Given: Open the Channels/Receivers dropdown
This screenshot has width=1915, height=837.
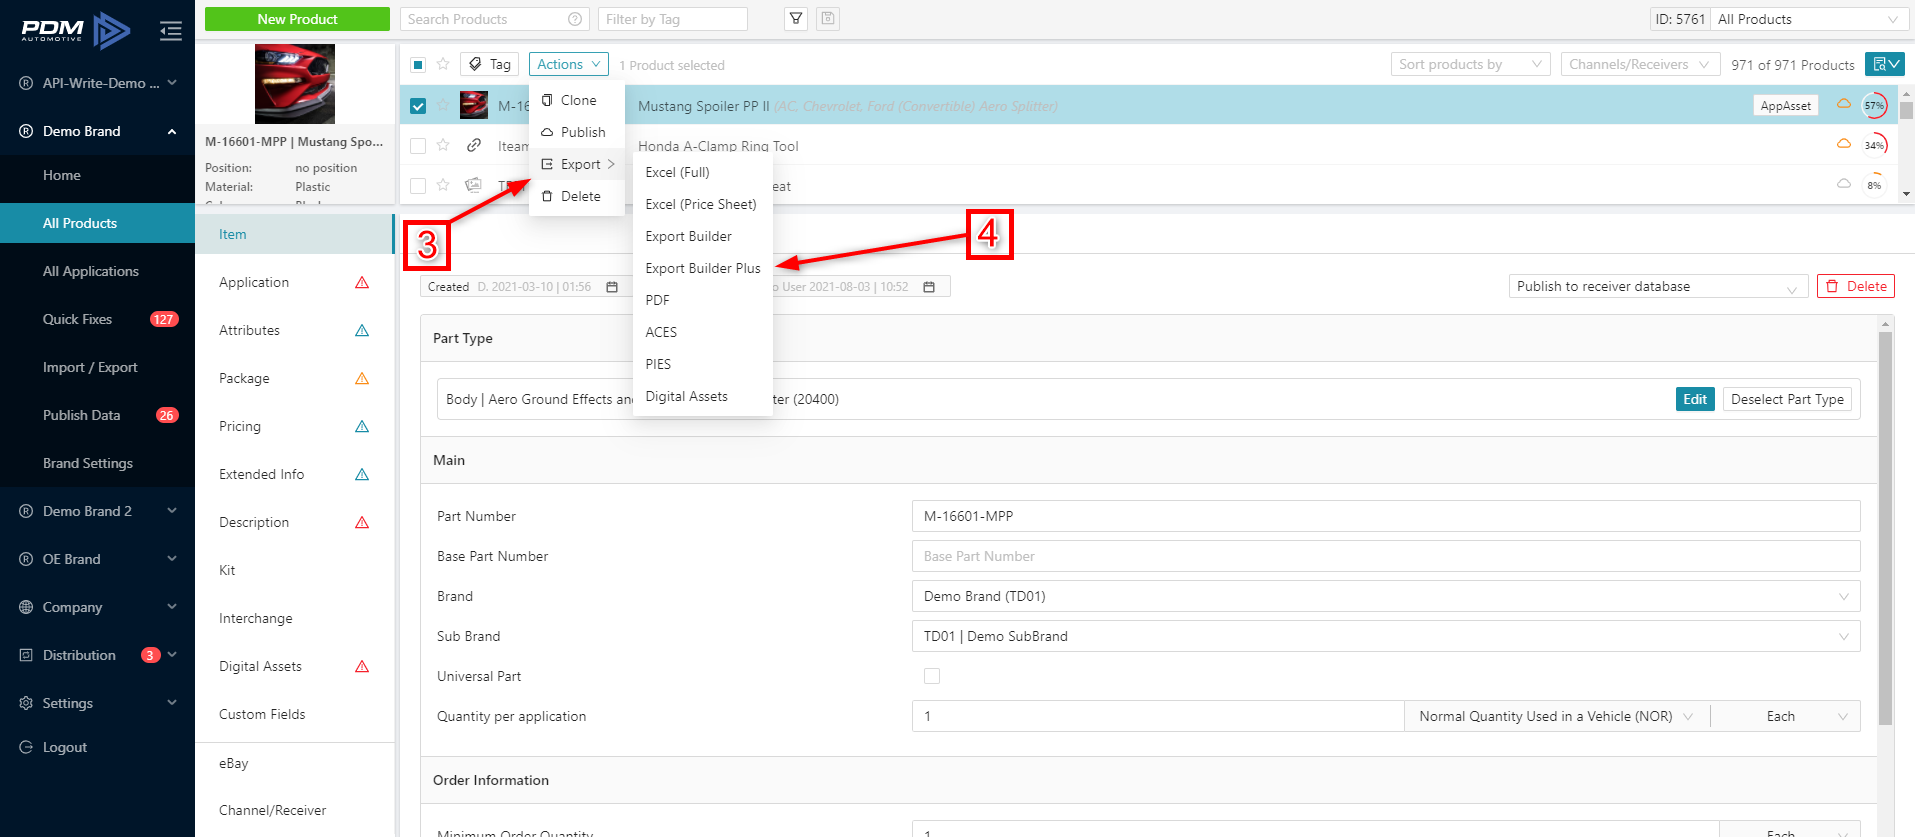Looking at the screenshot, I should [1640, 64].
